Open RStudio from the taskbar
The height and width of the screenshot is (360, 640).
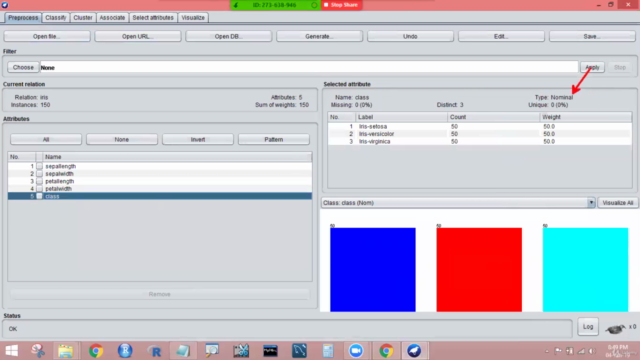[x=125, y=351]
